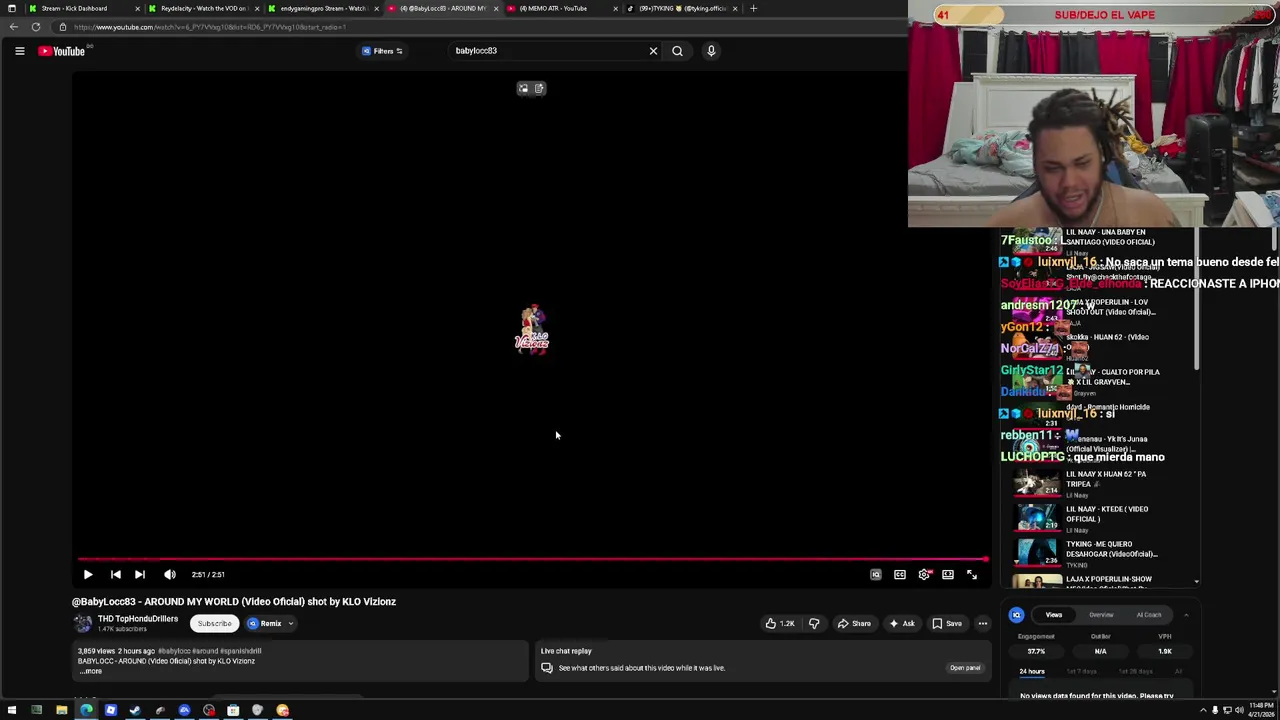Open the taskbar clock and date

click(1259, 710)
